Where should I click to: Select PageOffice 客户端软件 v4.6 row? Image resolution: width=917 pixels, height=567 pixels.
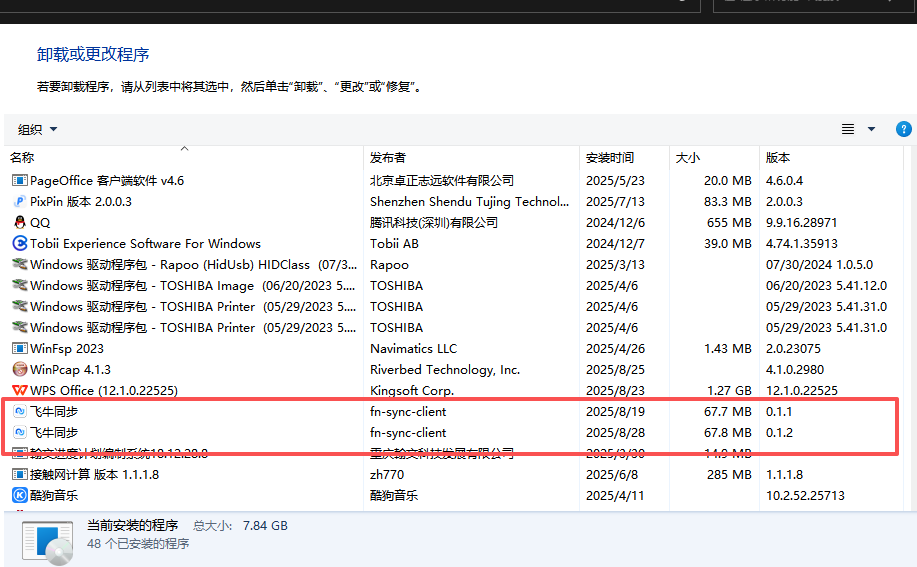107,181
